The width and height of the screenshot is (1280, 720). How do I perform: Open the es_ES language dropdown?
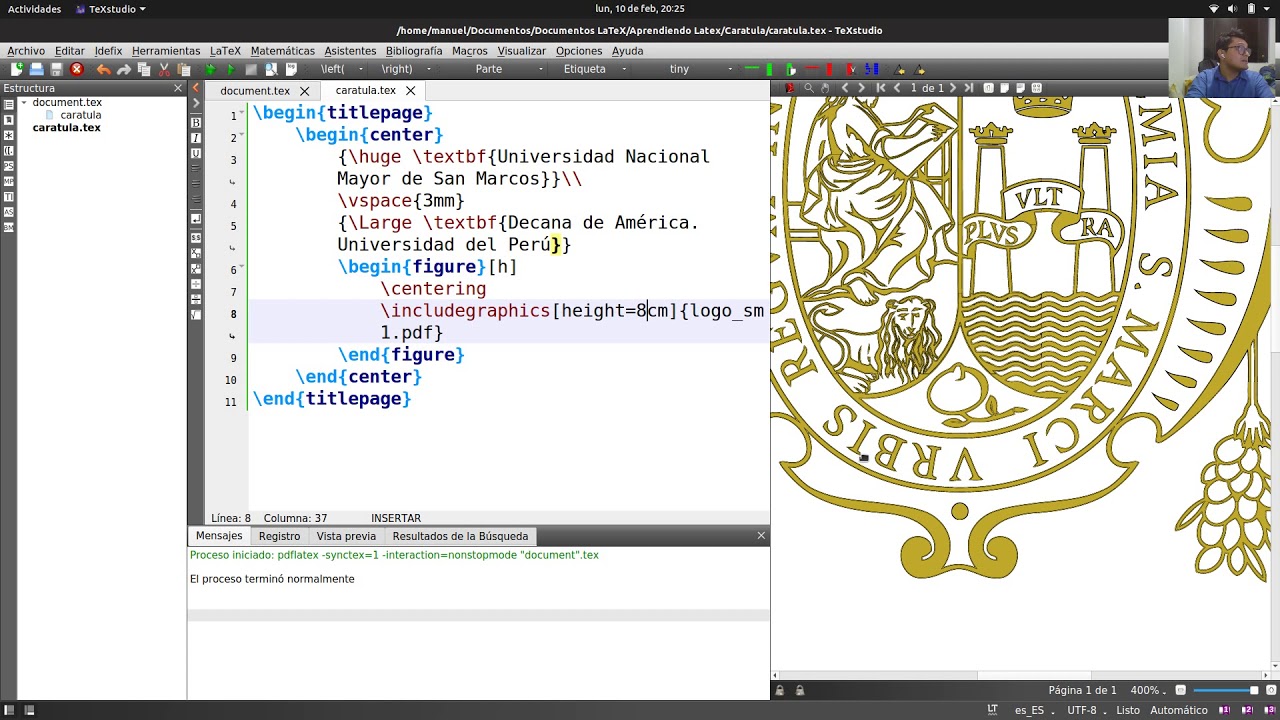(1034, 710)
